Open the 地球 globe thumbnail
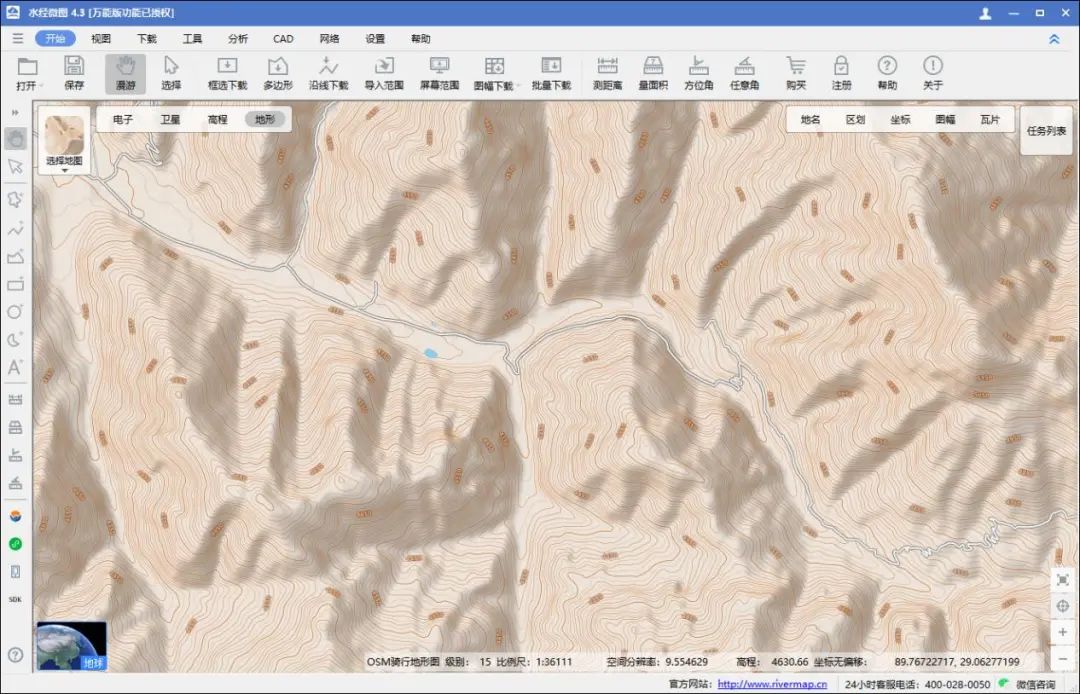The height and width of the screenshot is (694, 1080). [72, 646]
